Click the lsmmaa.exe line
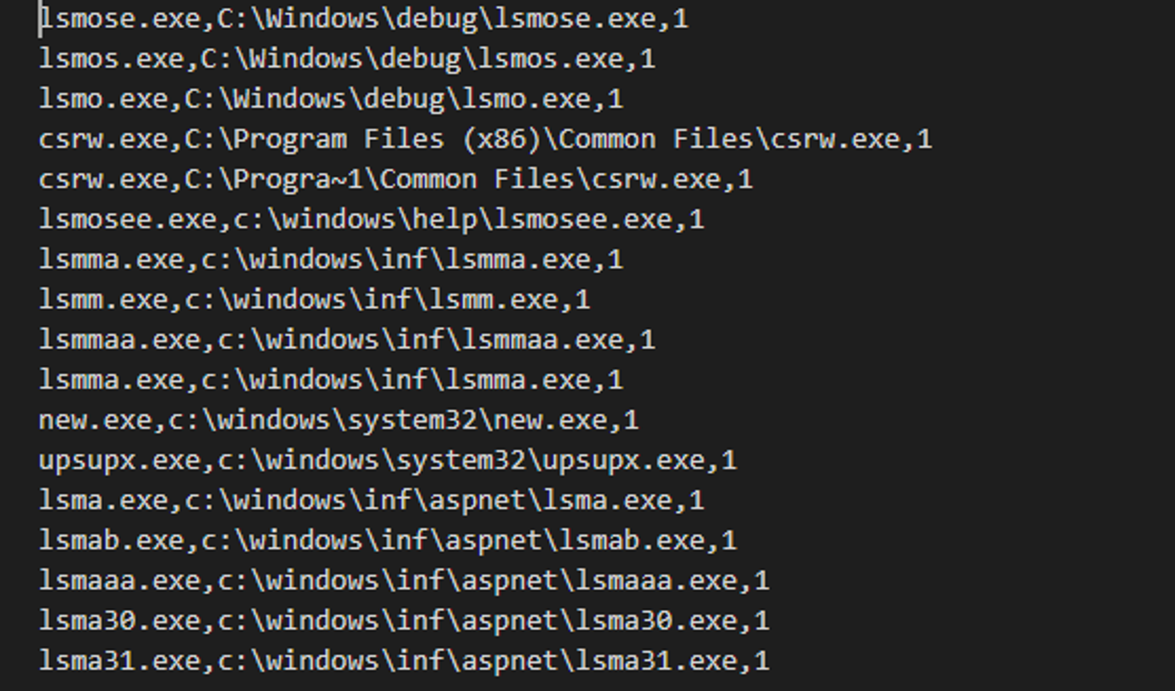This screenshot has width=1175, height=691. [x=347, y=340]
